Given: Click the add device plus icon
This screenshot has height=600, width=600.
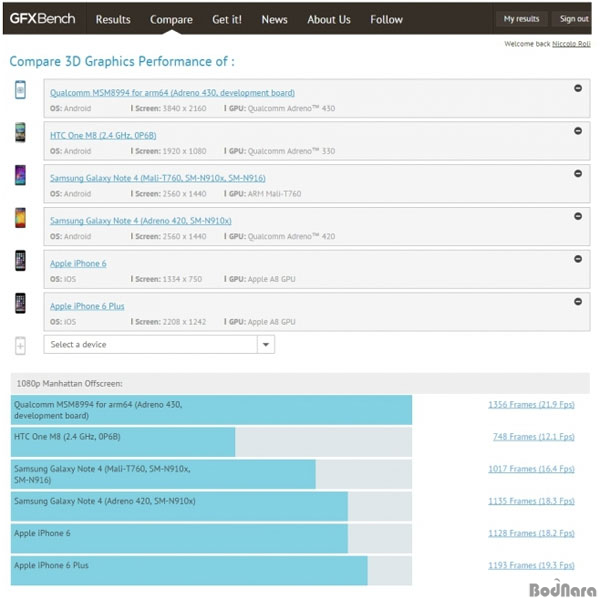Looking at the screenshot, I should pos(20,346).
